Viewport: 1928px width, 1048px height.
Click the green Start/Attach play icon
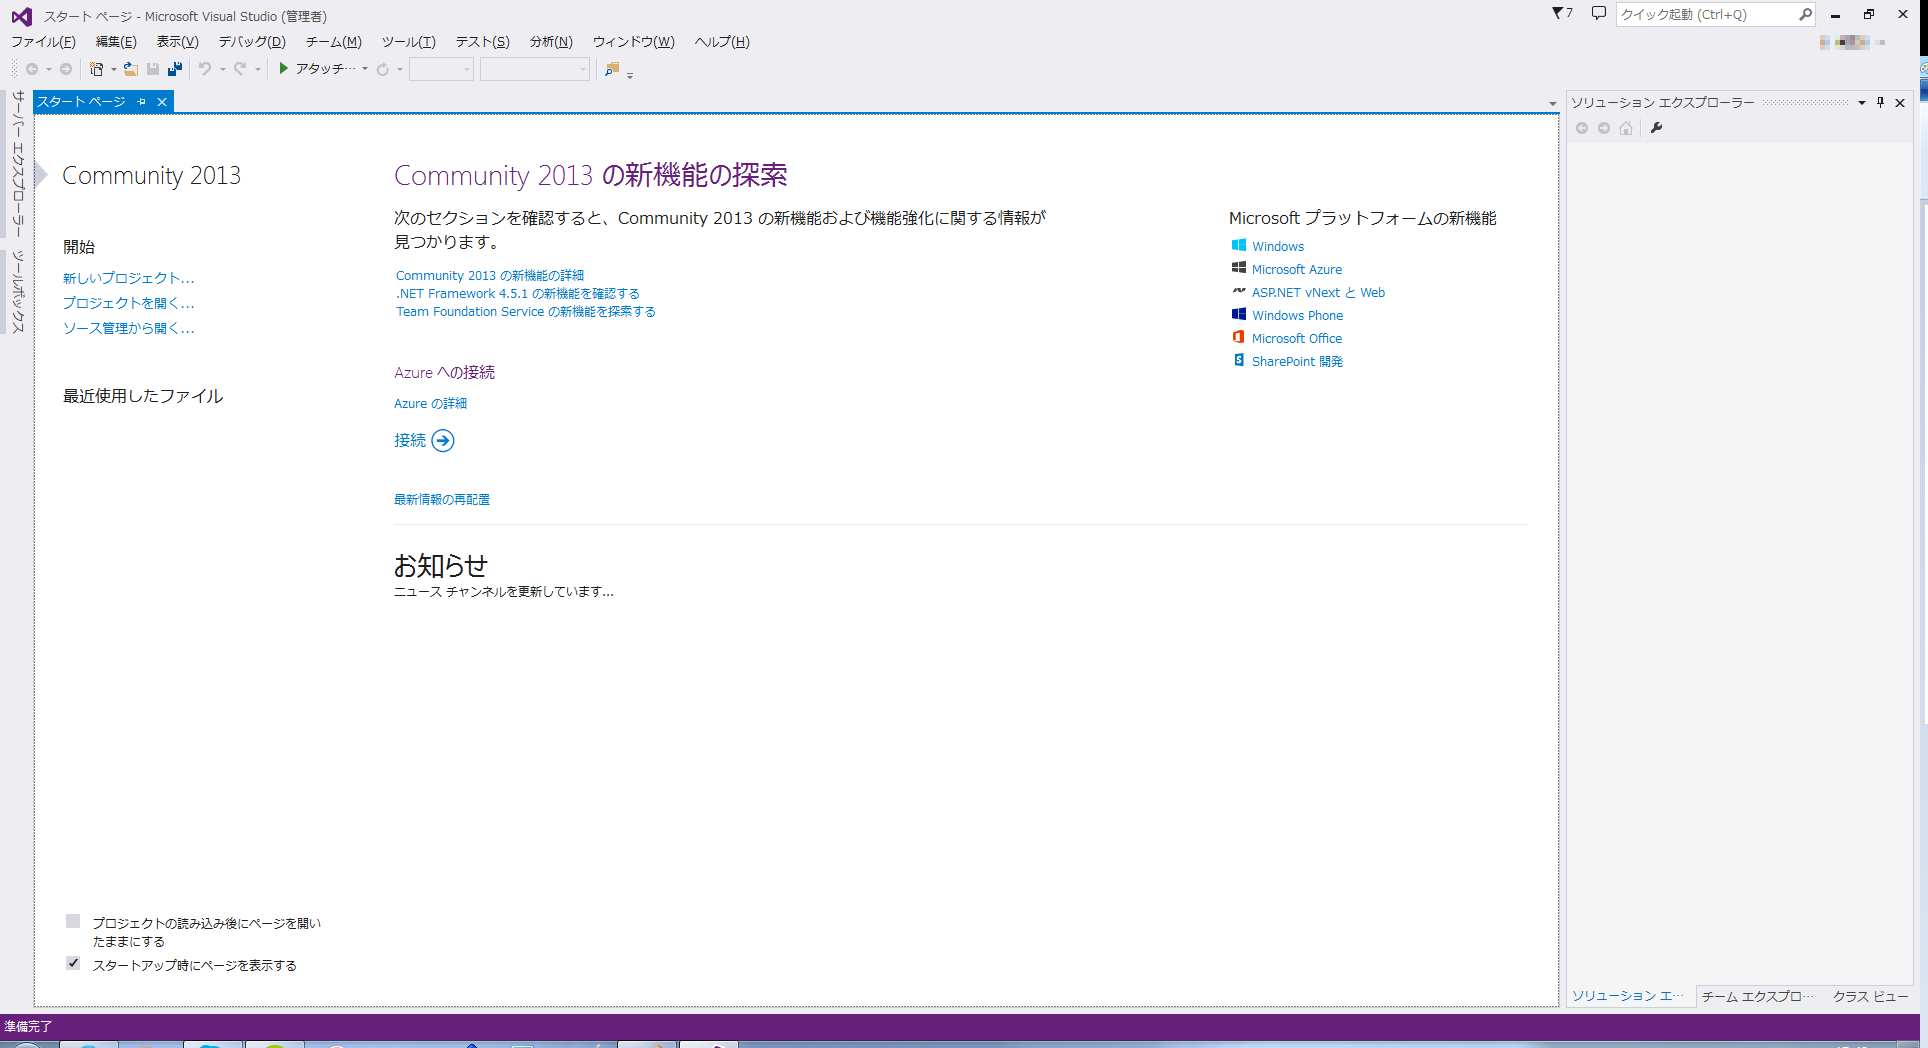coord(284,68)
